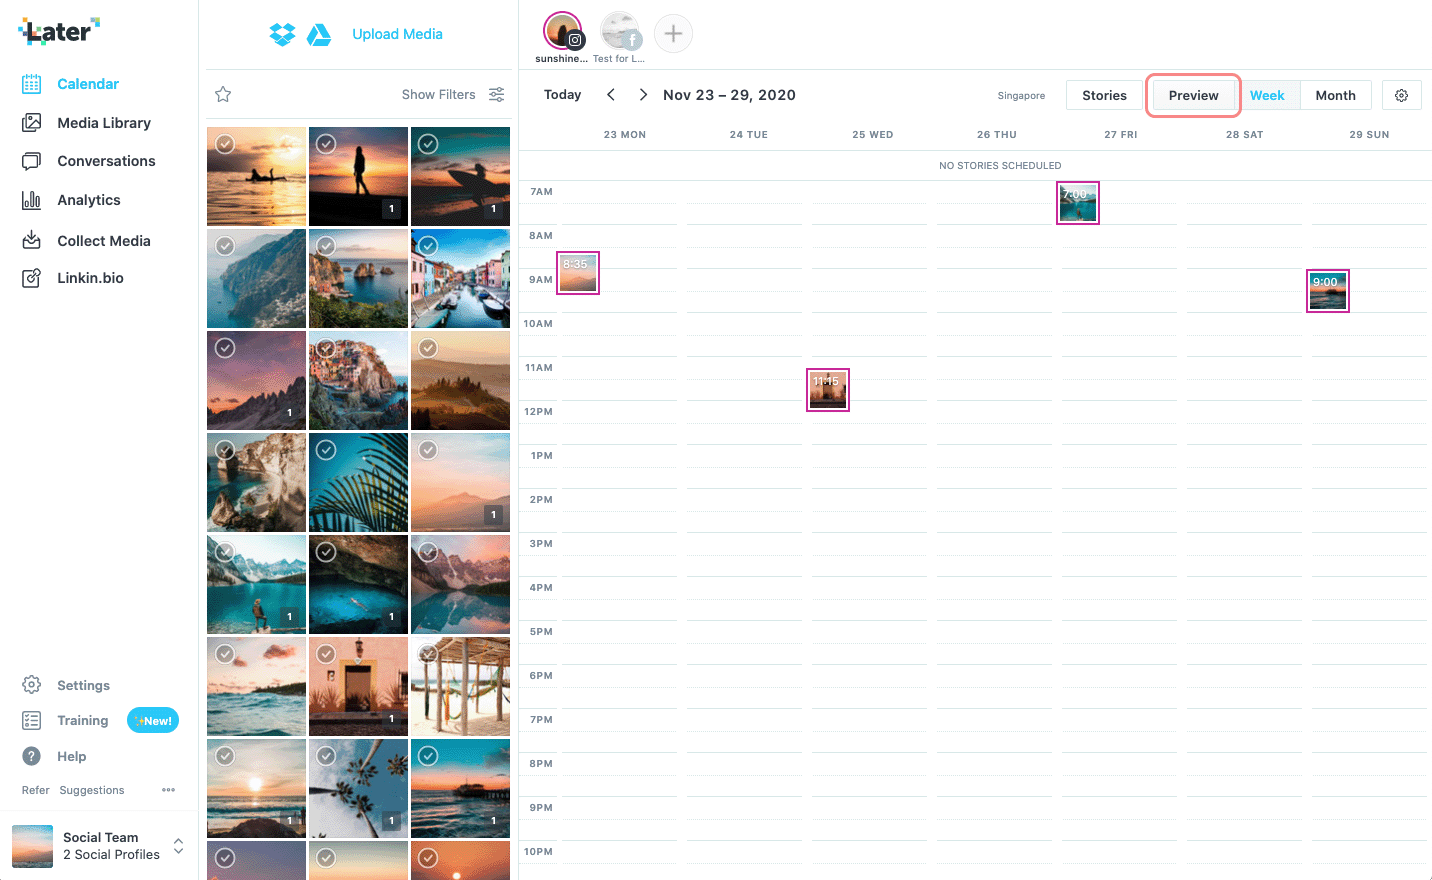
Task: Select checkmark on surfer silhouette photo
Action: coord(428,144)
